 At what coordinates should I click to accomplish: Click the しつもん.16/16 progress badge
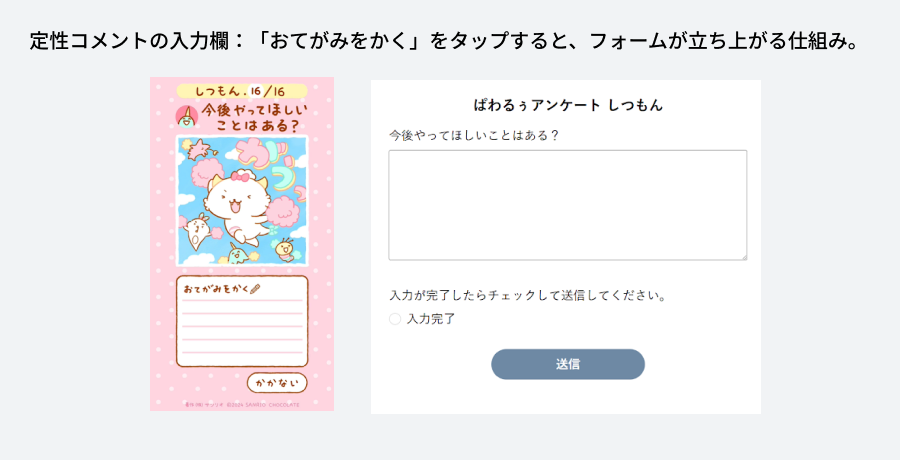pyautogui.click(x=241, y=91)
